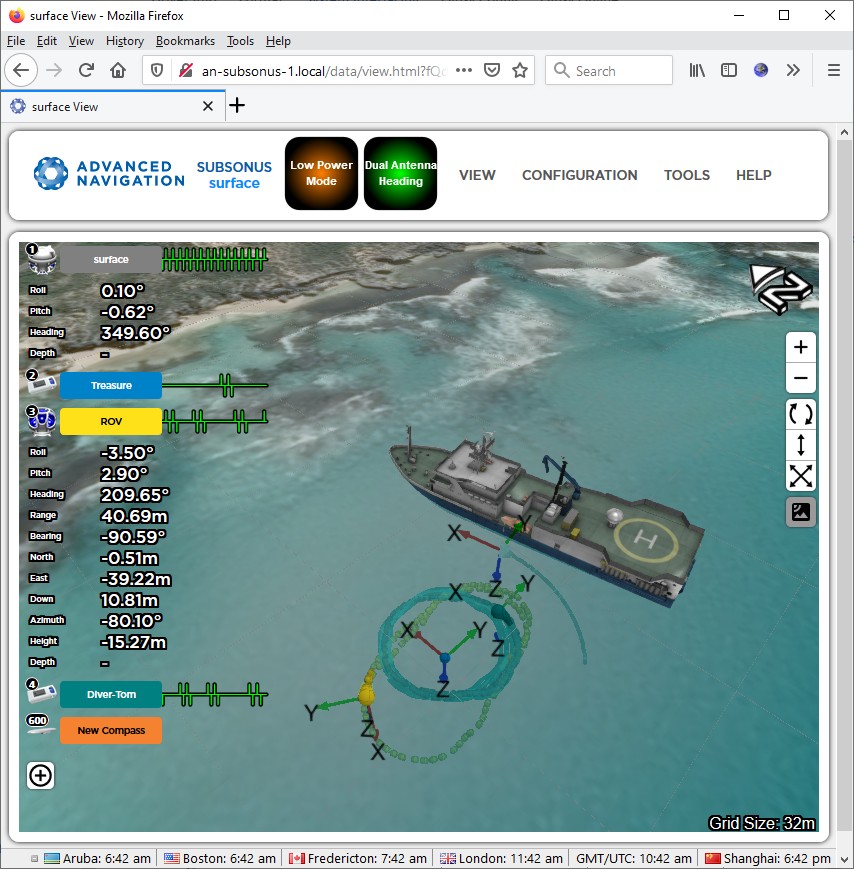Screen dimensions: 854x869
Task: Click the vertical arrows view tool
Action: point(800,445)
